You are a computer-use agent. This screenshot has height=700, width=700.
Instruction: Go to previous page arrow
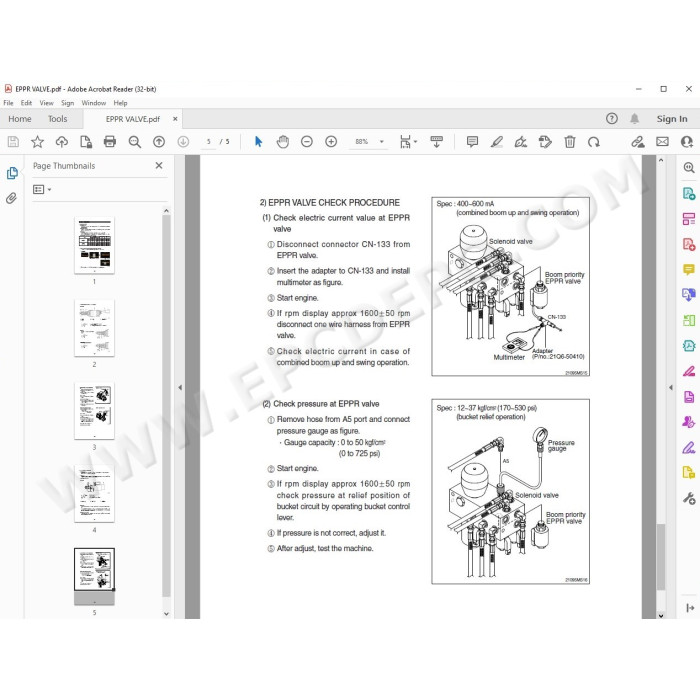pos(159,142)
